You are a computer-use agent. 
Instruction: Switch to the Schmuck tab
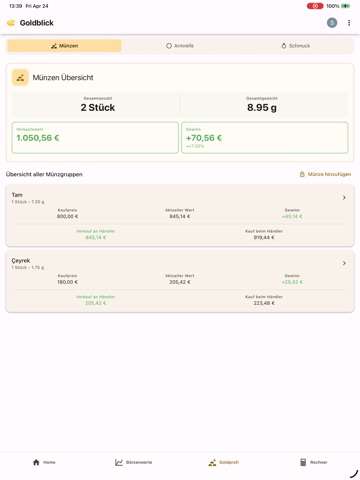296,46
